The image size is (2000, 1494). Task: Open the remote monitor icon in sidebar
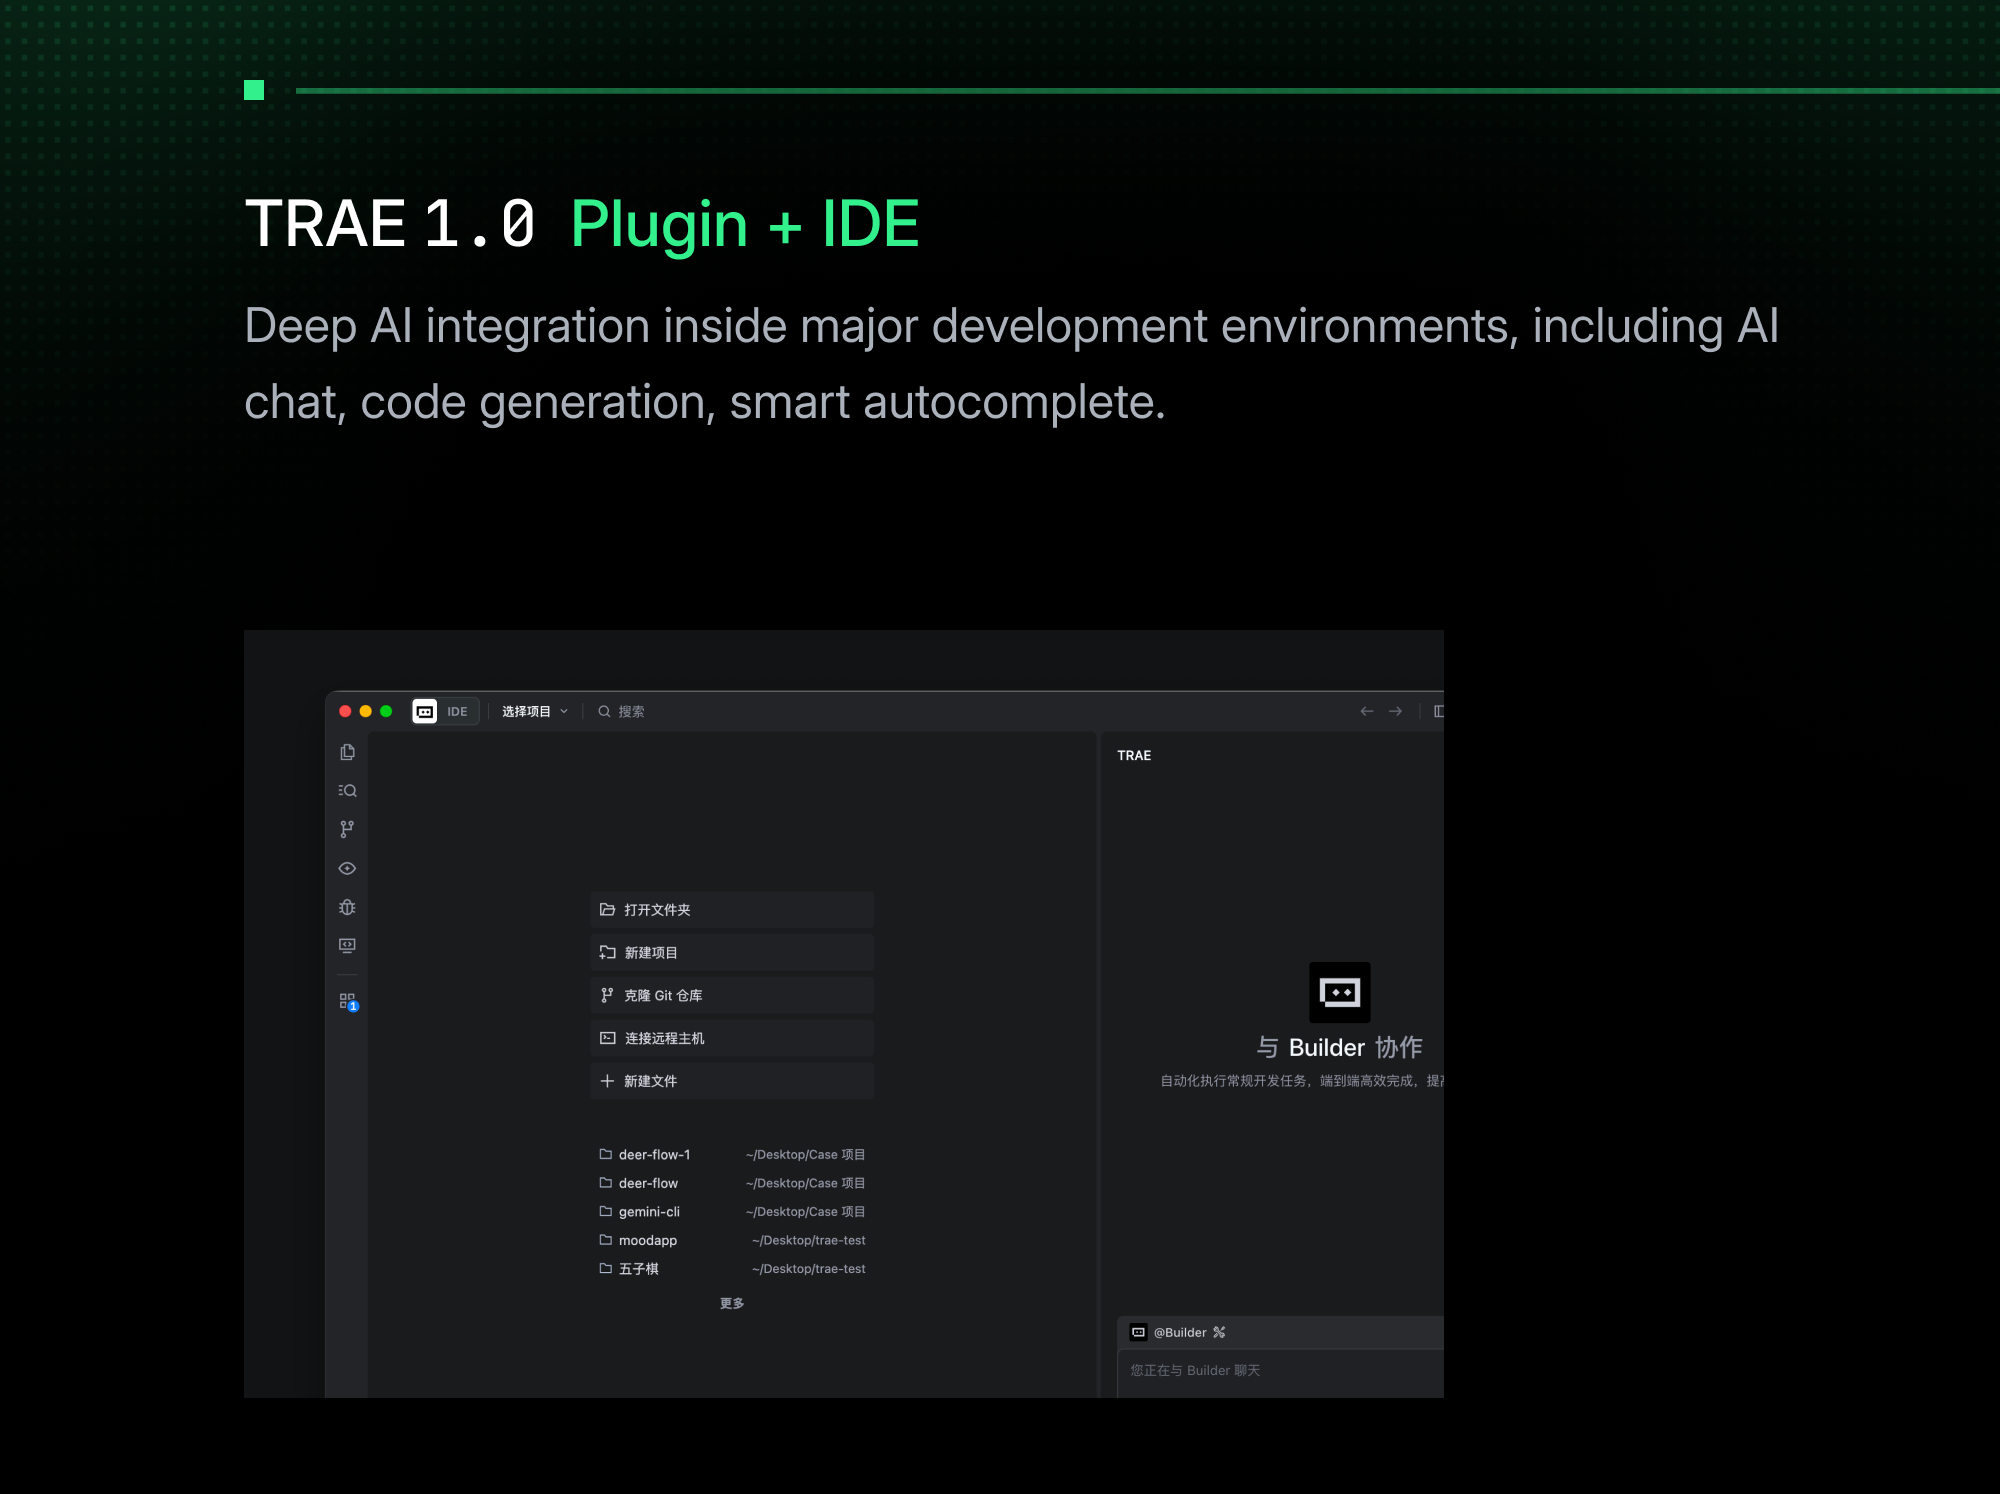pyautogui.click(x=347, y=945)
